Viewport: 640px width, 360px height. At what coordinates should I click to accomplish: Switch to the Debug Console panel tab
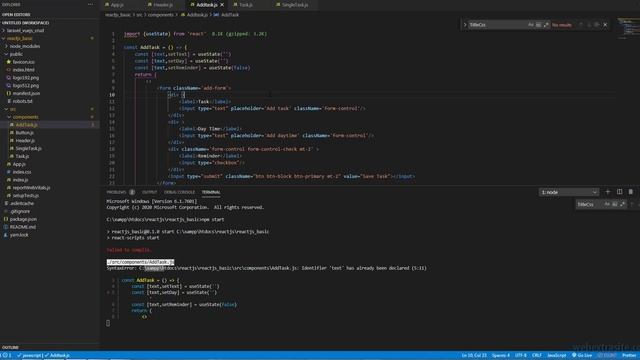pyautogui.click(x=179, y=192)
